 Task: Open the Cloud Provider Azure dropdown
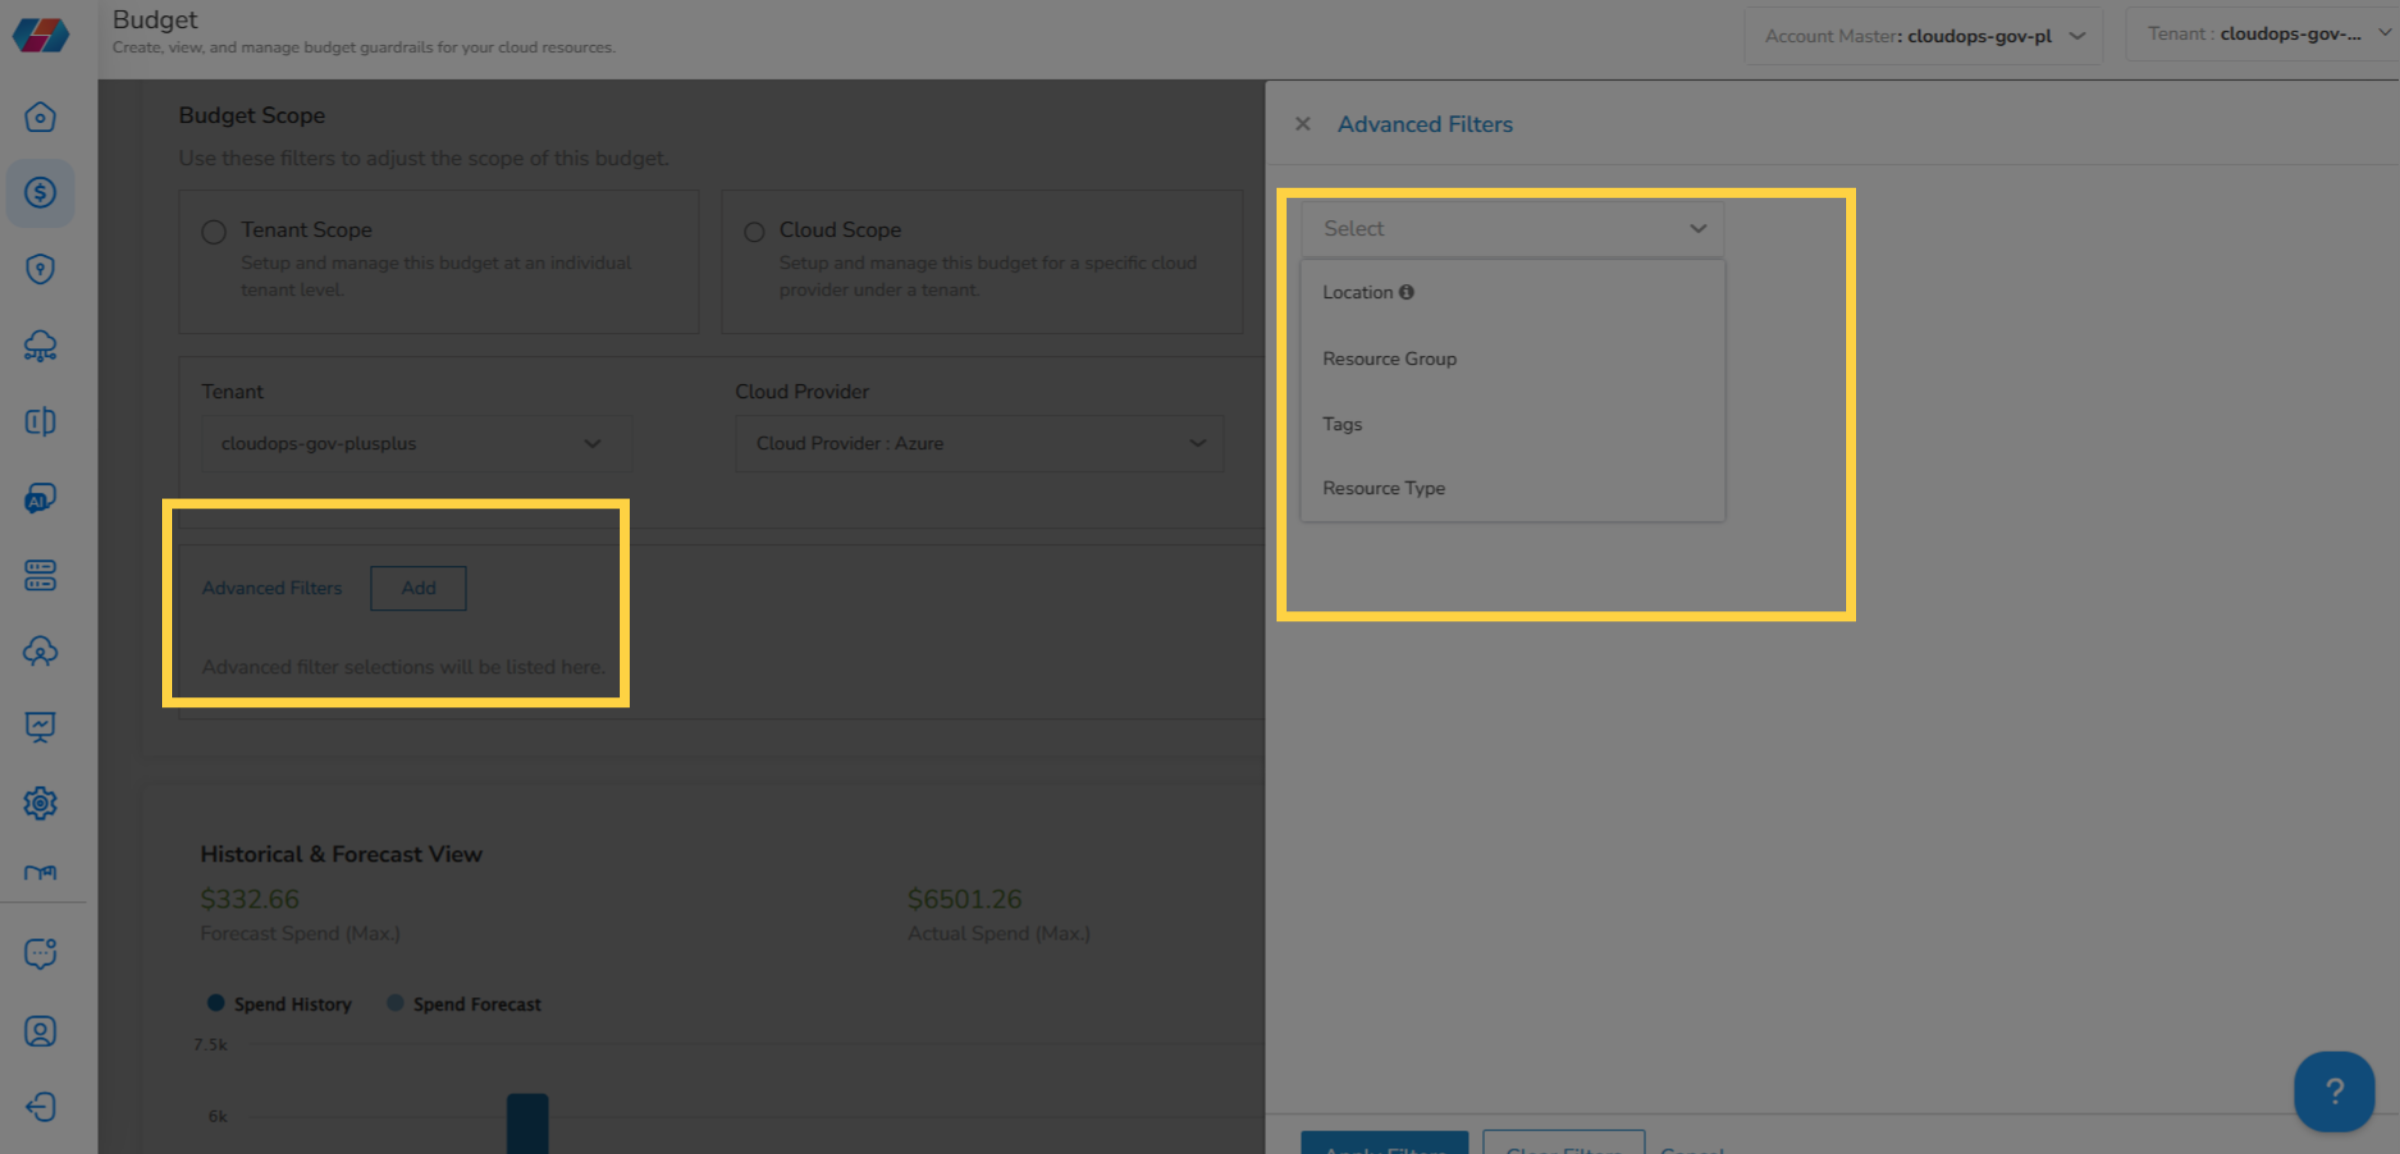point(978,443)
